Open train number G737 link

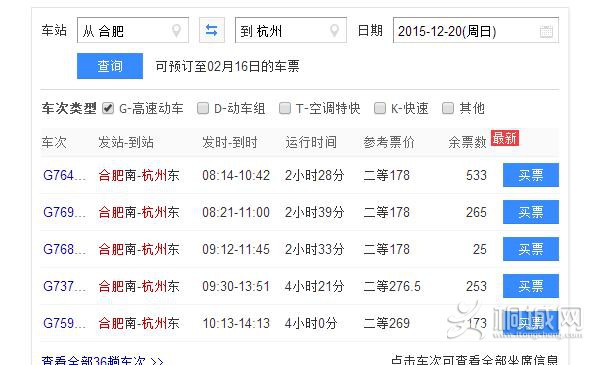tap(64, 286)
